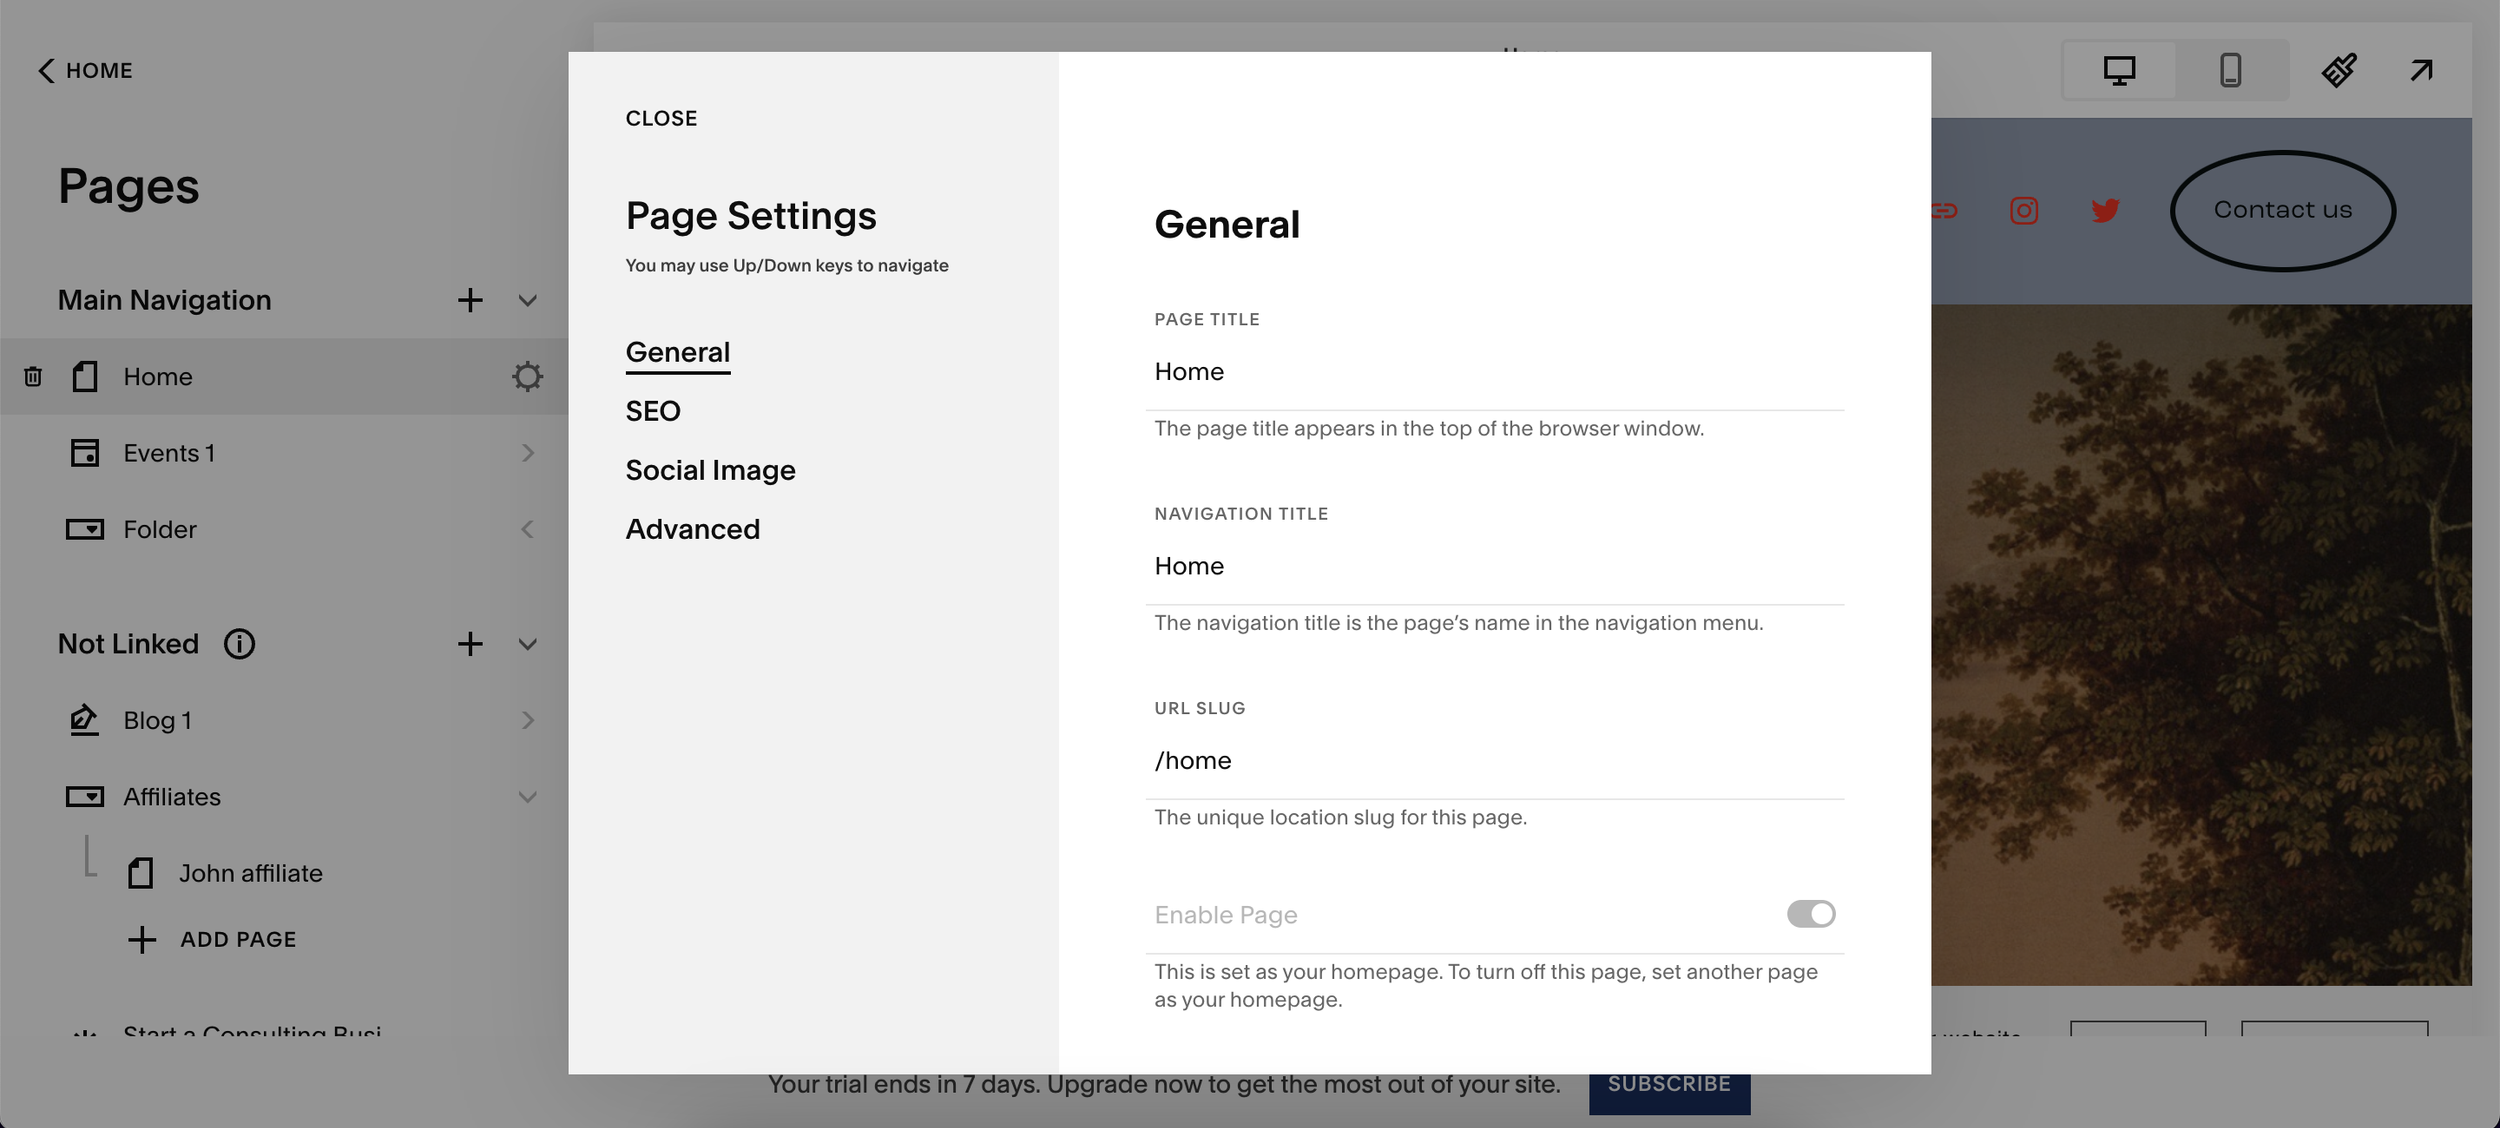2500x1128 pixels.
Task: Click the expand arrow icon top right
Action: point(2421,70)
